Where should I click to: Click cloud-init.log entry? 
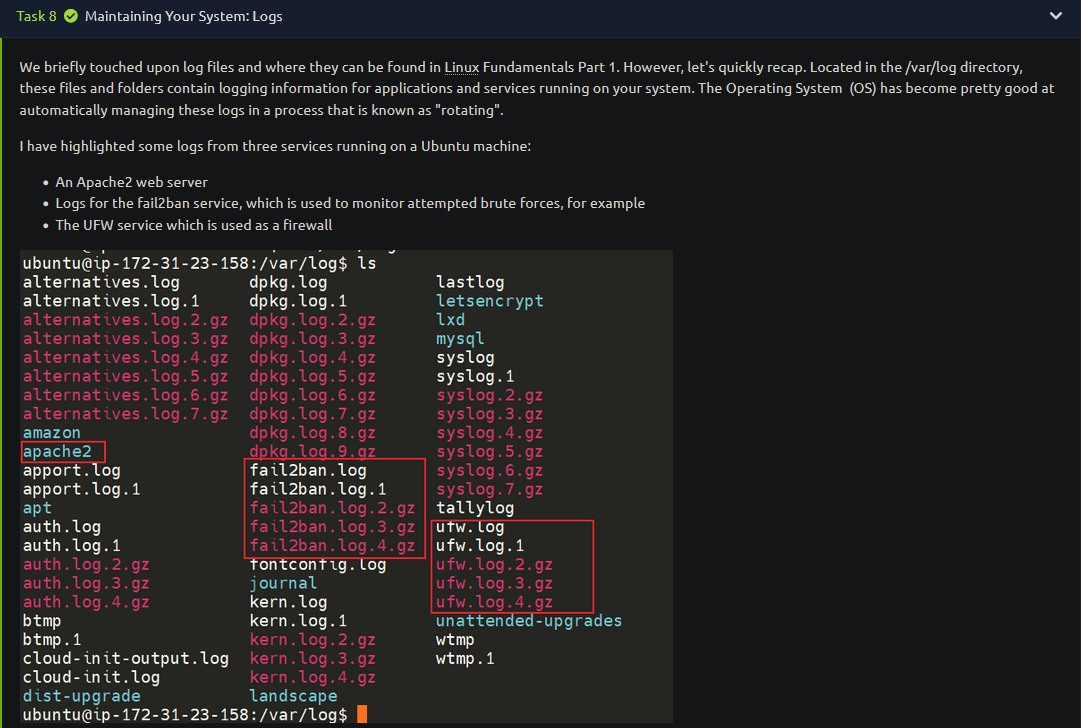pos(91,677)
